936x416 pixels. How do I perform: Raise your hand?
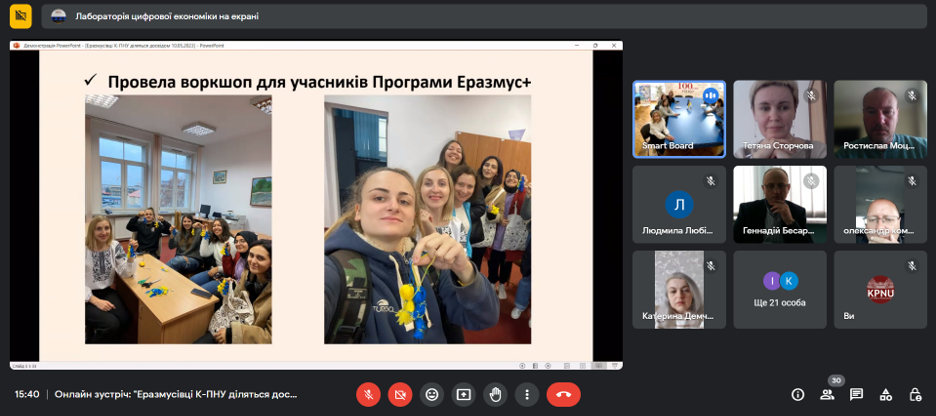[x=495, y=394]
